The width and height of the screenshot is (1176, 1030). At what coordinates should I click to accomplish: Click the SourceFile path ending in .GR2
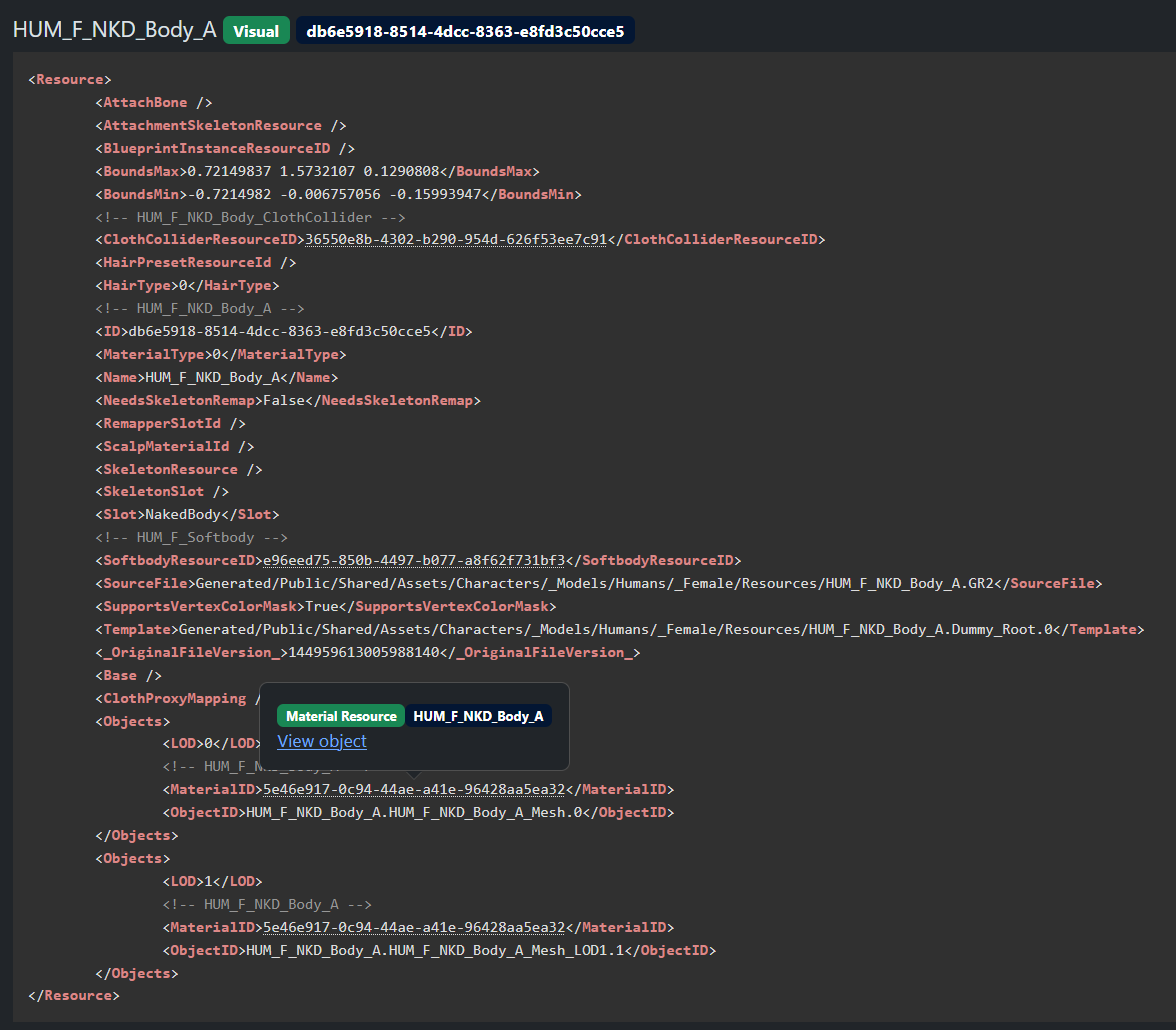tap(595, 583)
